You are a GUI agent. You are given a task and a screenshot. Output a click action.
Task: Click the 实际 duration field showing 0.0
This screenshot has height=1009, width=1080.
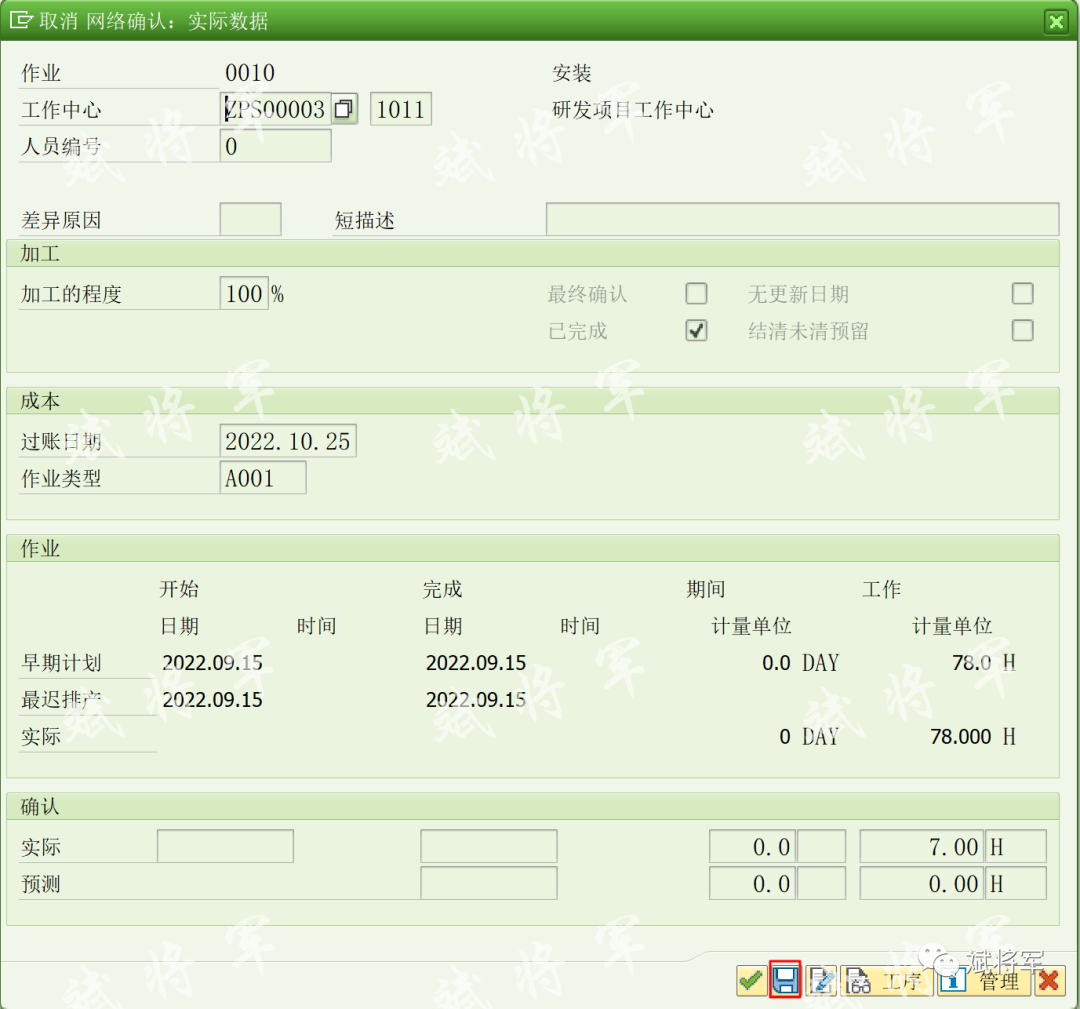[753, 846]
